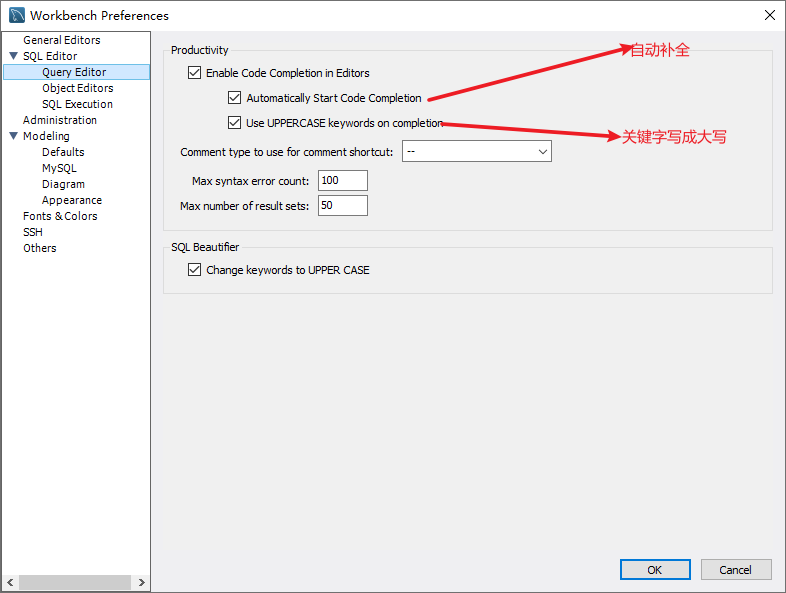Go to SQL Execution settings
Viewport: 786px width, 593px height.
(77, 104)
